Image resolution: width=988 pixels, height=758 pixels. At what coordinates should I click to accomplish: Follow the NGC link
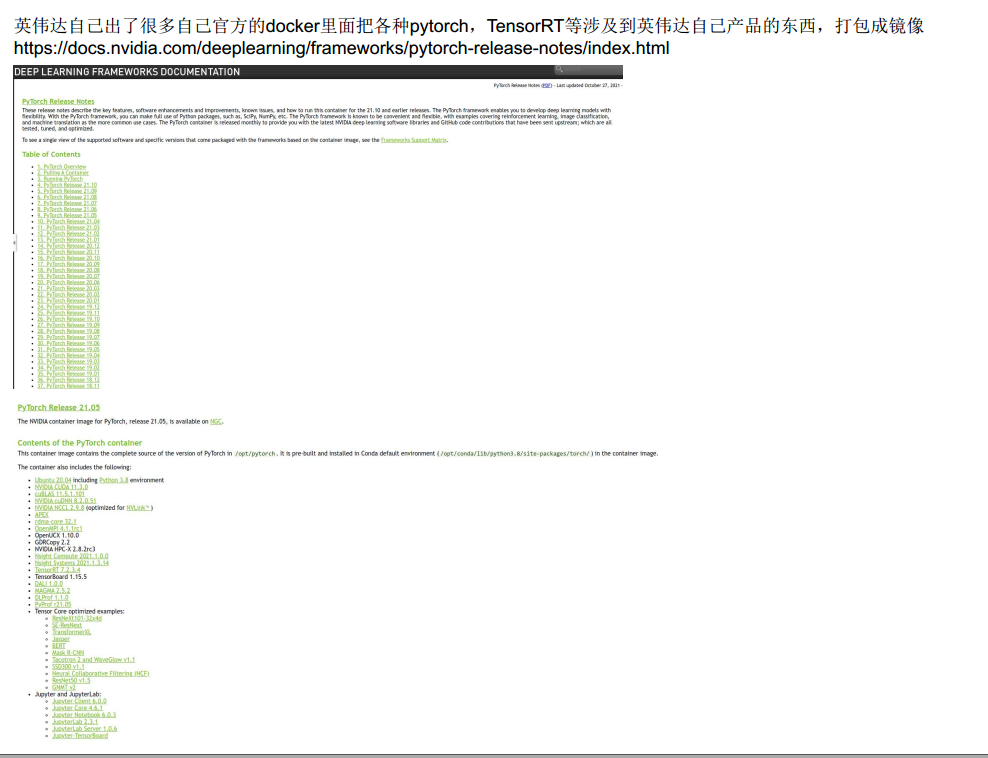pyautogui.click(x=215, y=422)
